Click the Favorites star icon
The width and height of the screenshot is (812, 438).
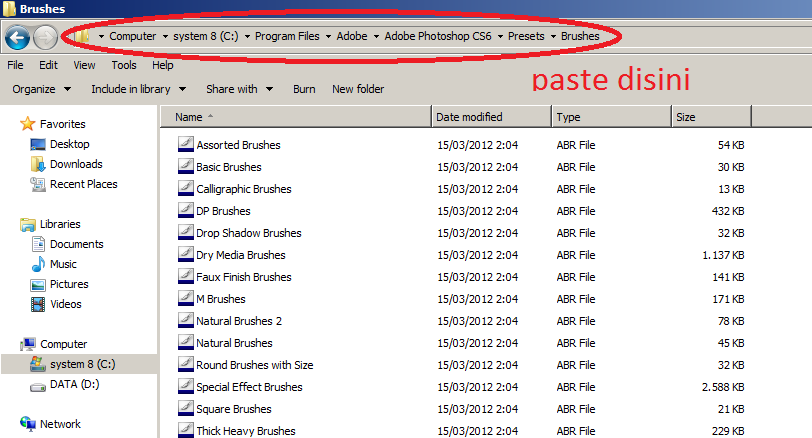[27, 124]
